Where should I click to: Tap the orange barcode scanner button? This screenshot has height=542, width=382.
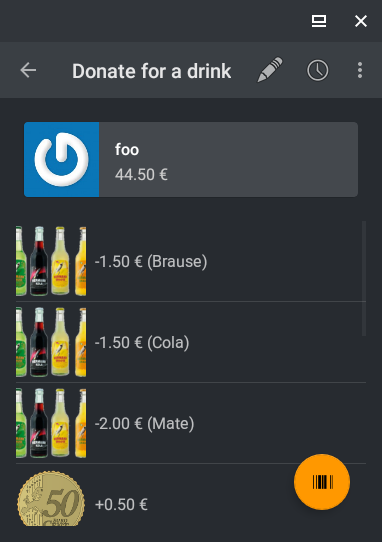coord(322,482)
